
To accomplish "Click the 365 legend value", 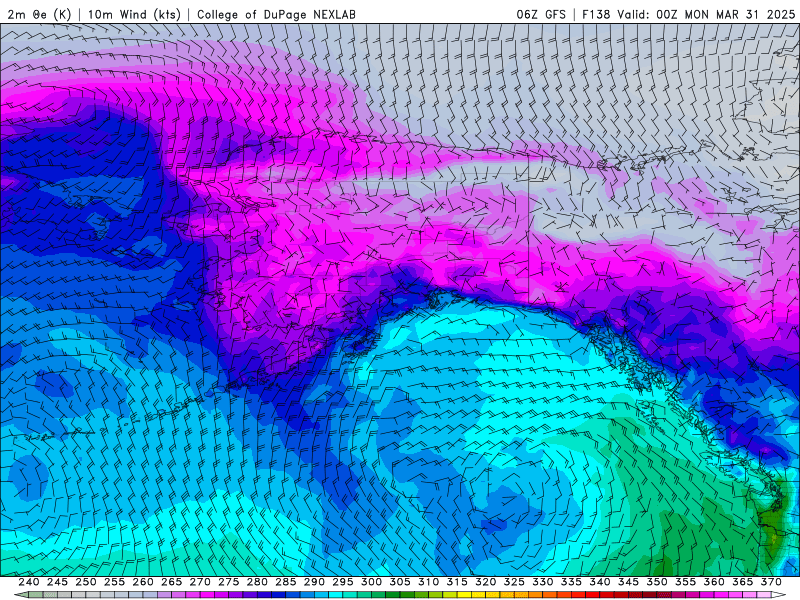I will (743, 582).
